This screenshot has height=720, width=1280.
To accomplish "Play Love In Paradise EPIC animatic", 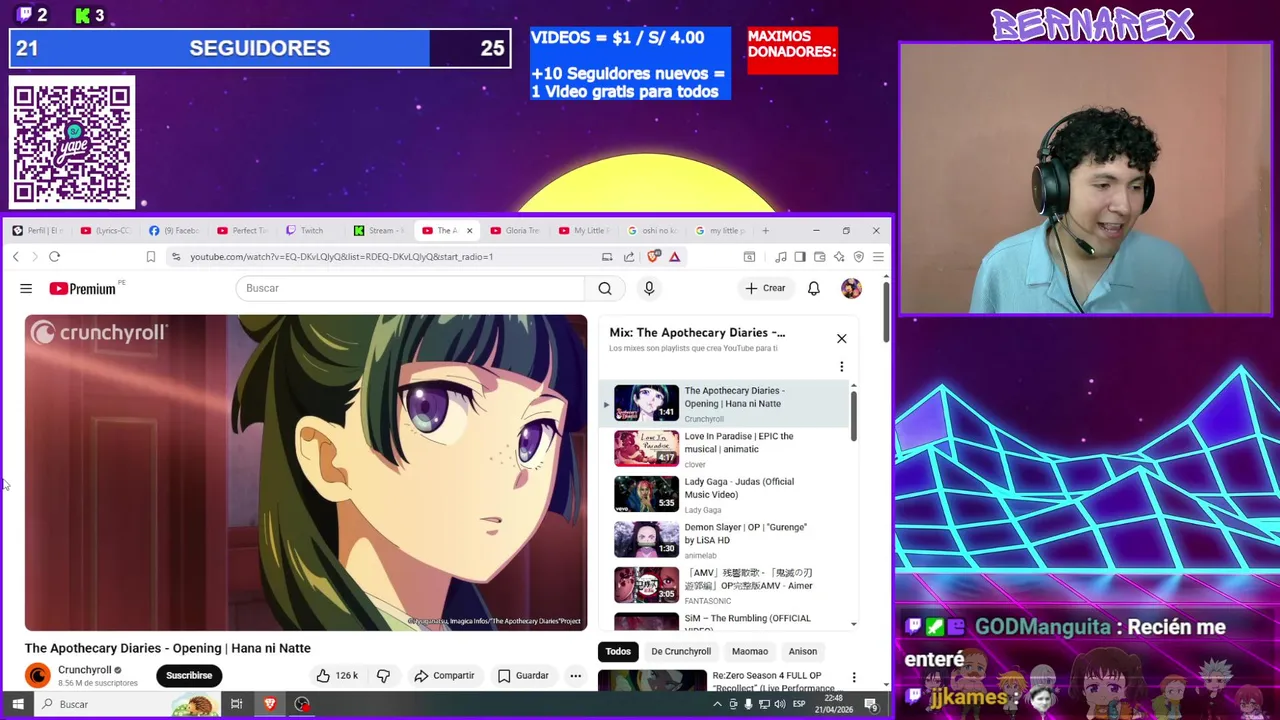I will 725,449.
